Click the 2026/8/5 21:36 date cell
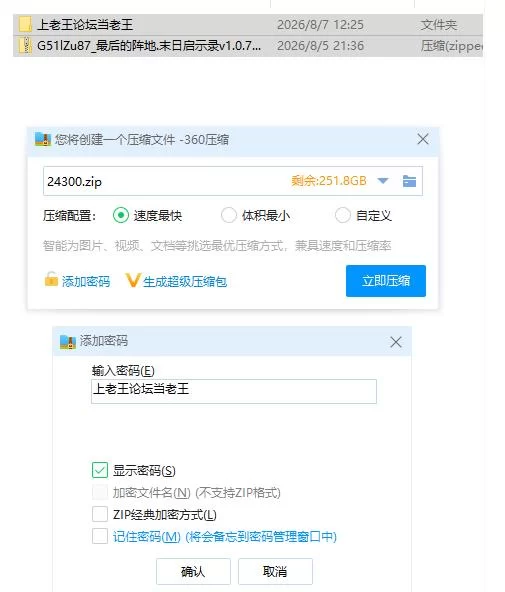 [320, 46]
